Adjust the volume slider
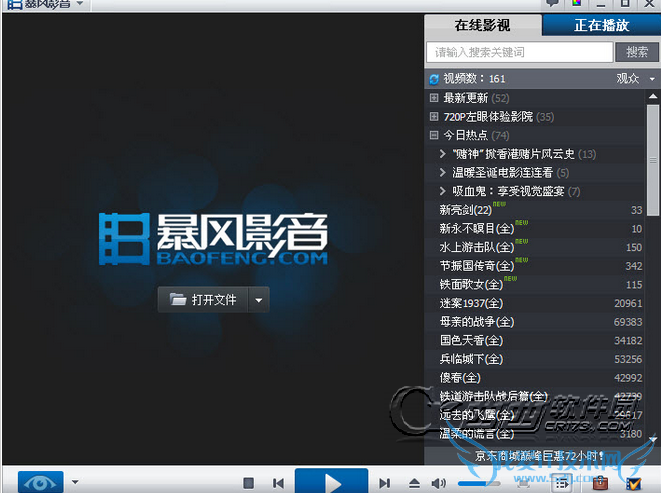 [x=479, y=483]
